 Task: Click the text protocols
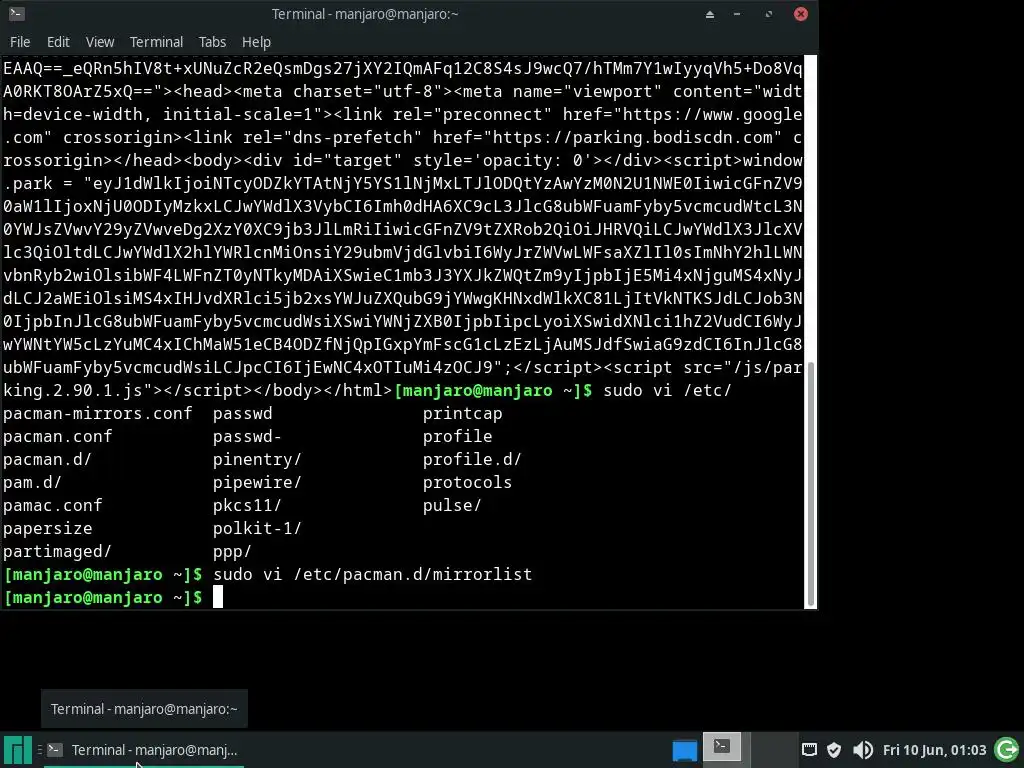(467, 483)
